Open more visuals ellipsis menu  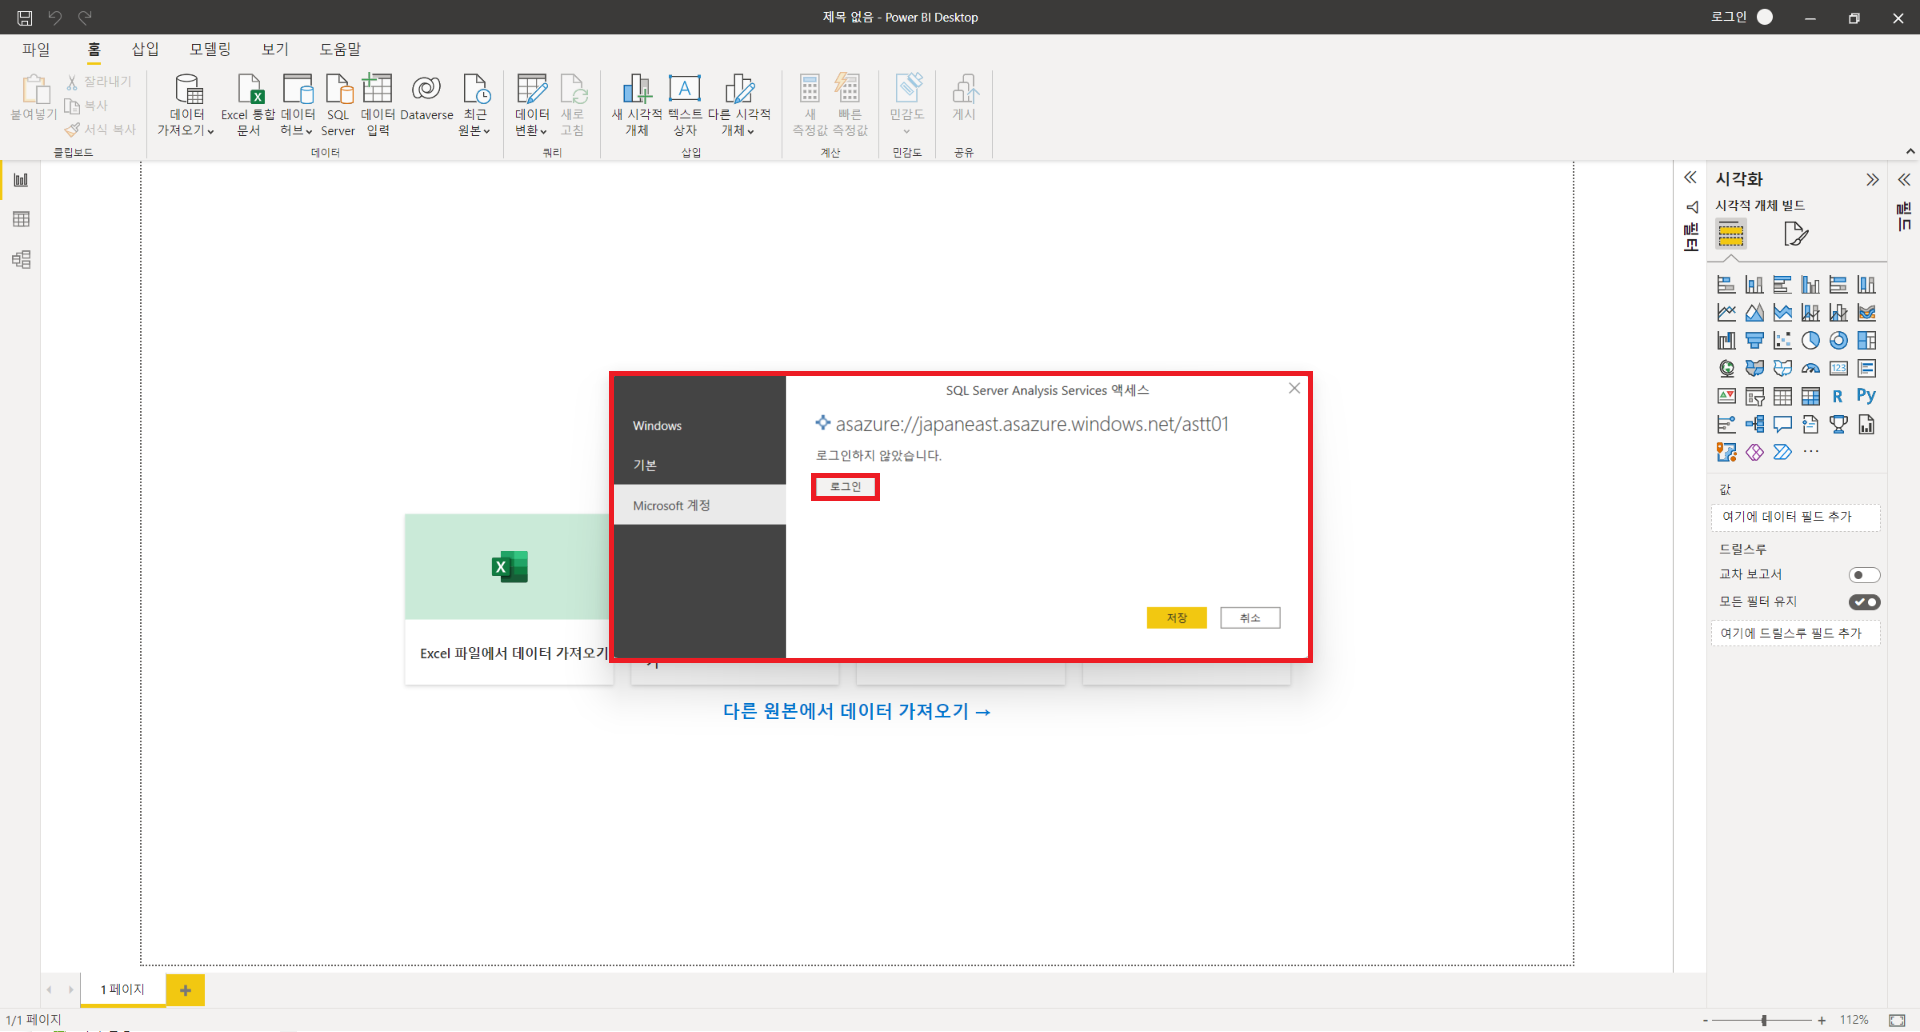pos(1811,452)
